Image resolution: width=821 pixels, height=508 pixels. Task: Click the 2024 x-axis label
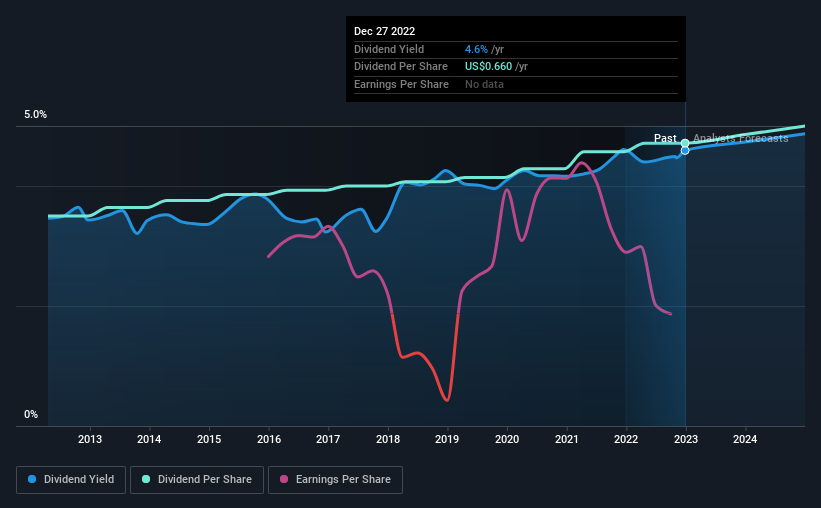tap(745, 439)
